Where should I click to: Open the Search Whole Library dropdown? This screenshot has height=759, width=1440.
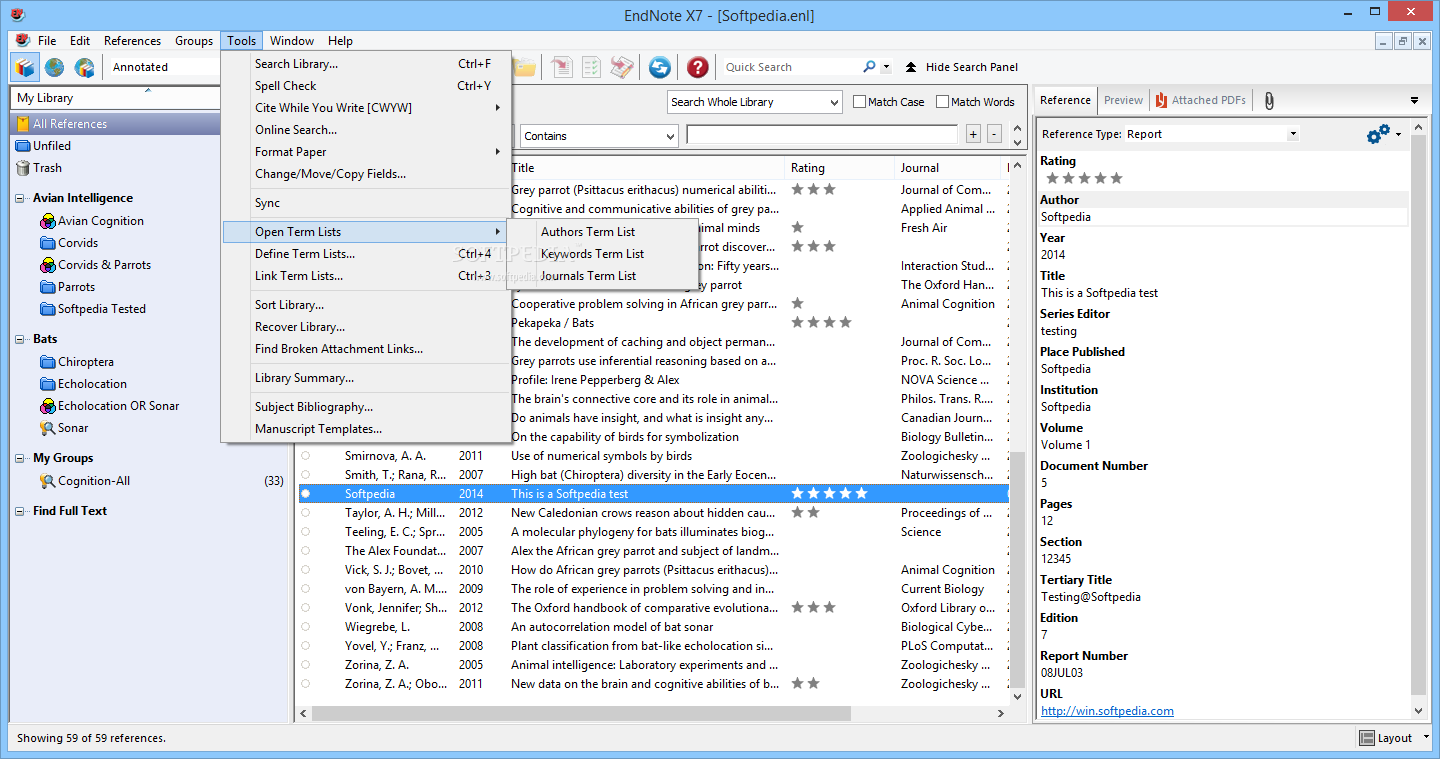[755, 102]
